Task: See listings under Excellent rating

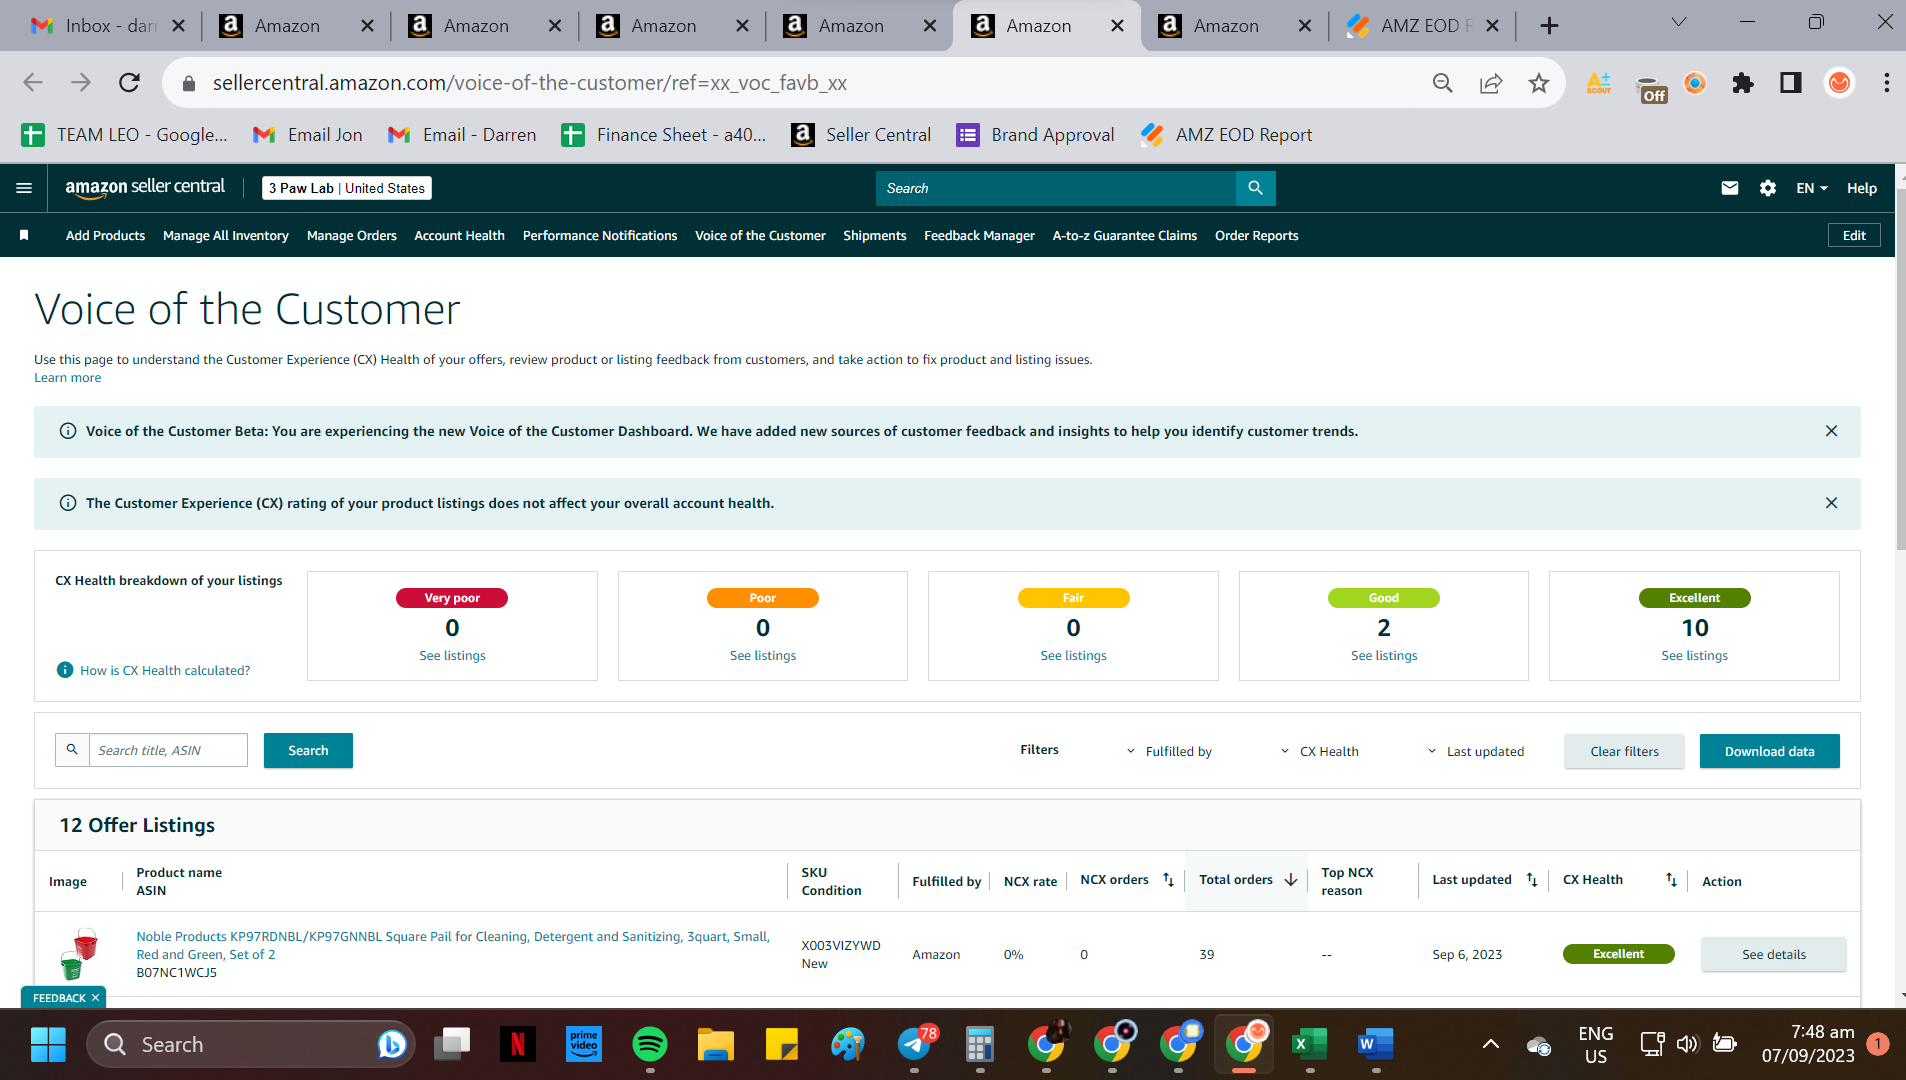Action: click(x=1694, y=656)
